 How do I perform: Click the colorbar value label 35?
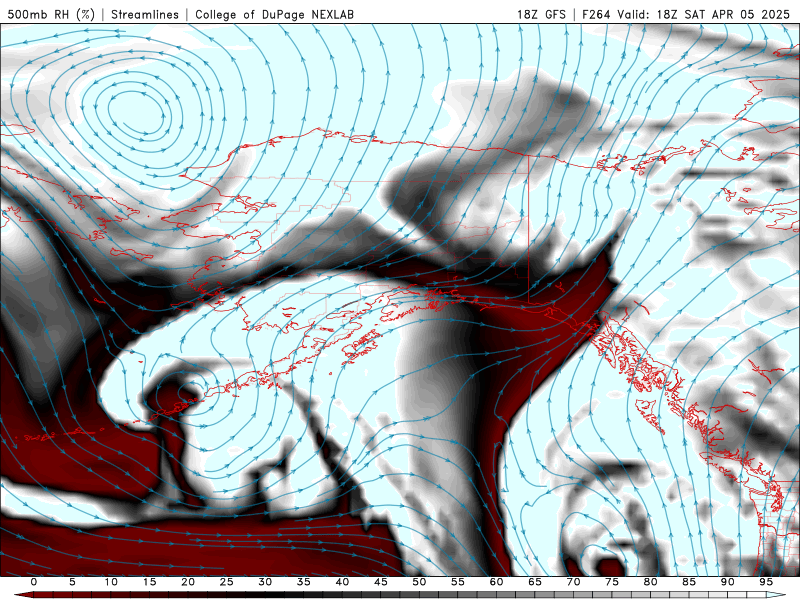(304, 582)
